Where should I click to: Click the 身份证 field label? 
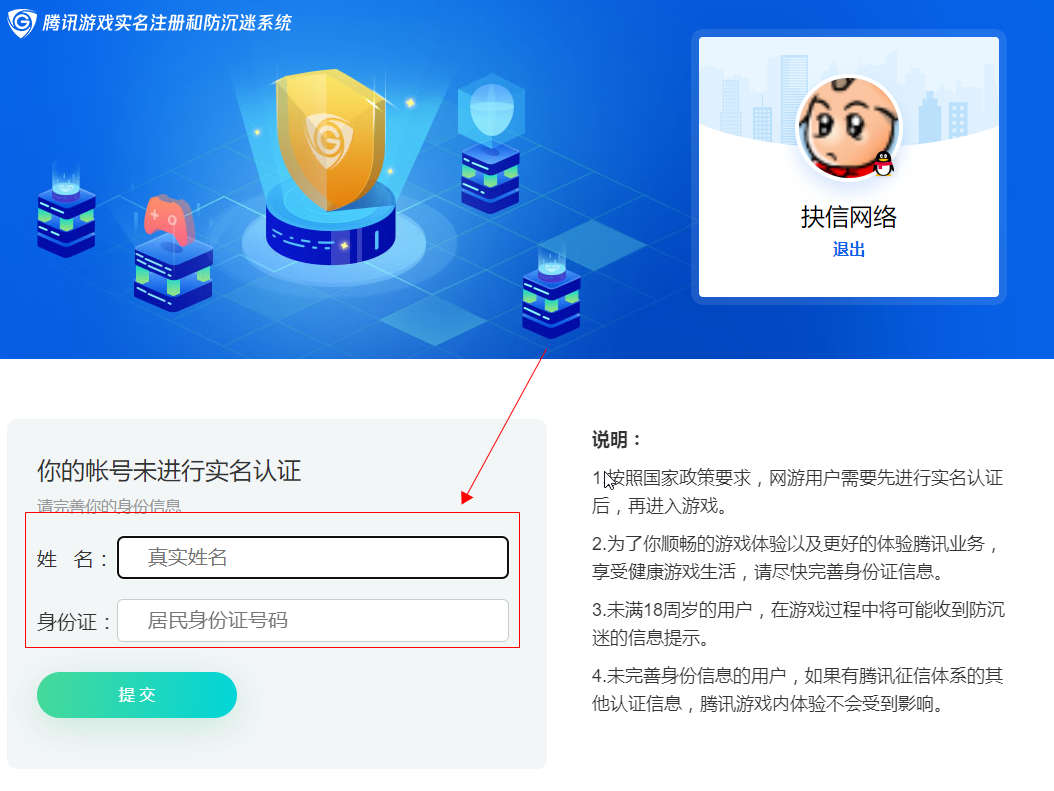73,622
